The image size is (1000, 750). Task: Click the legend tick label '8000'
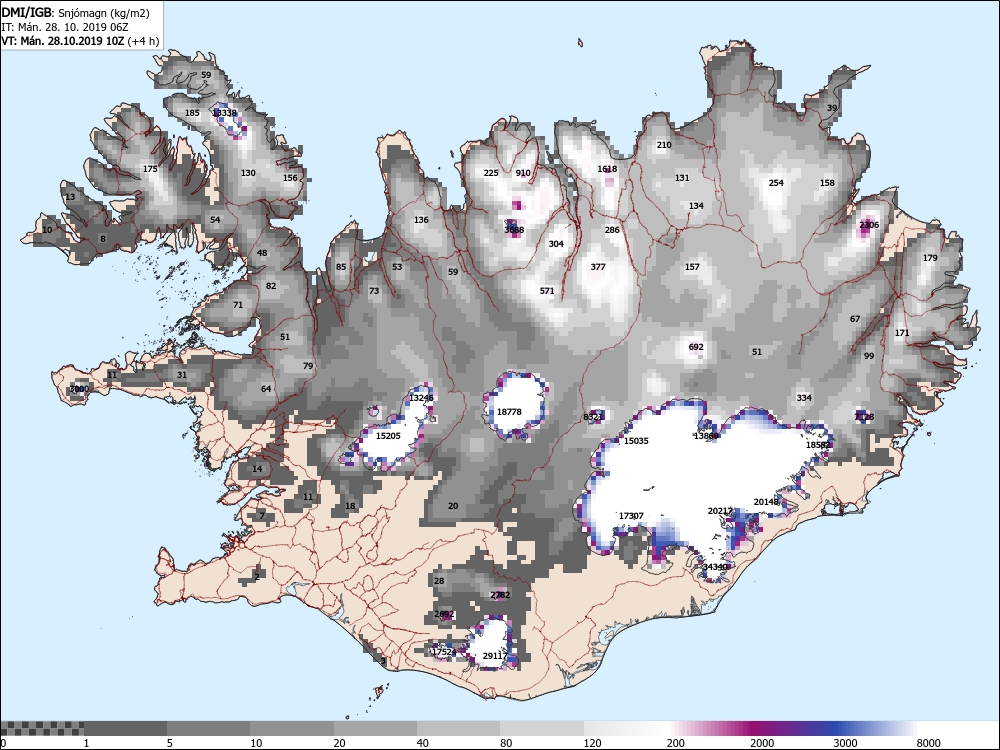928,743
